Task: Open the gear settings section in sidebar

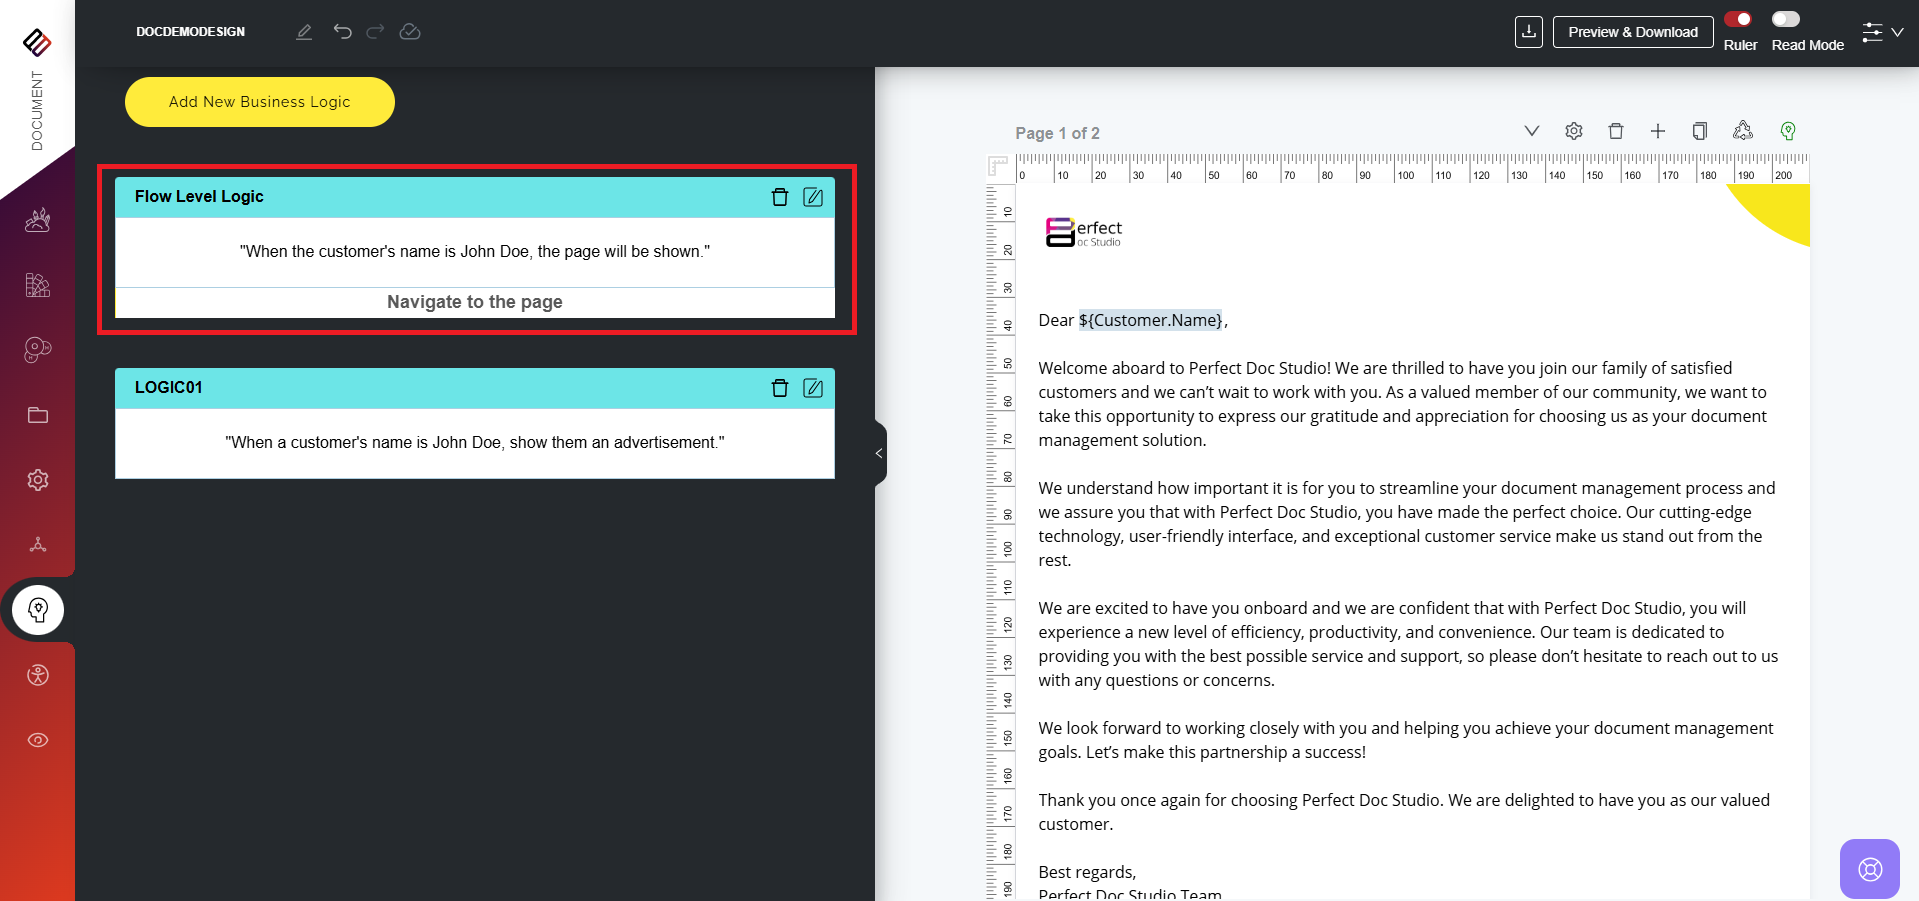Action: (38, 480)
